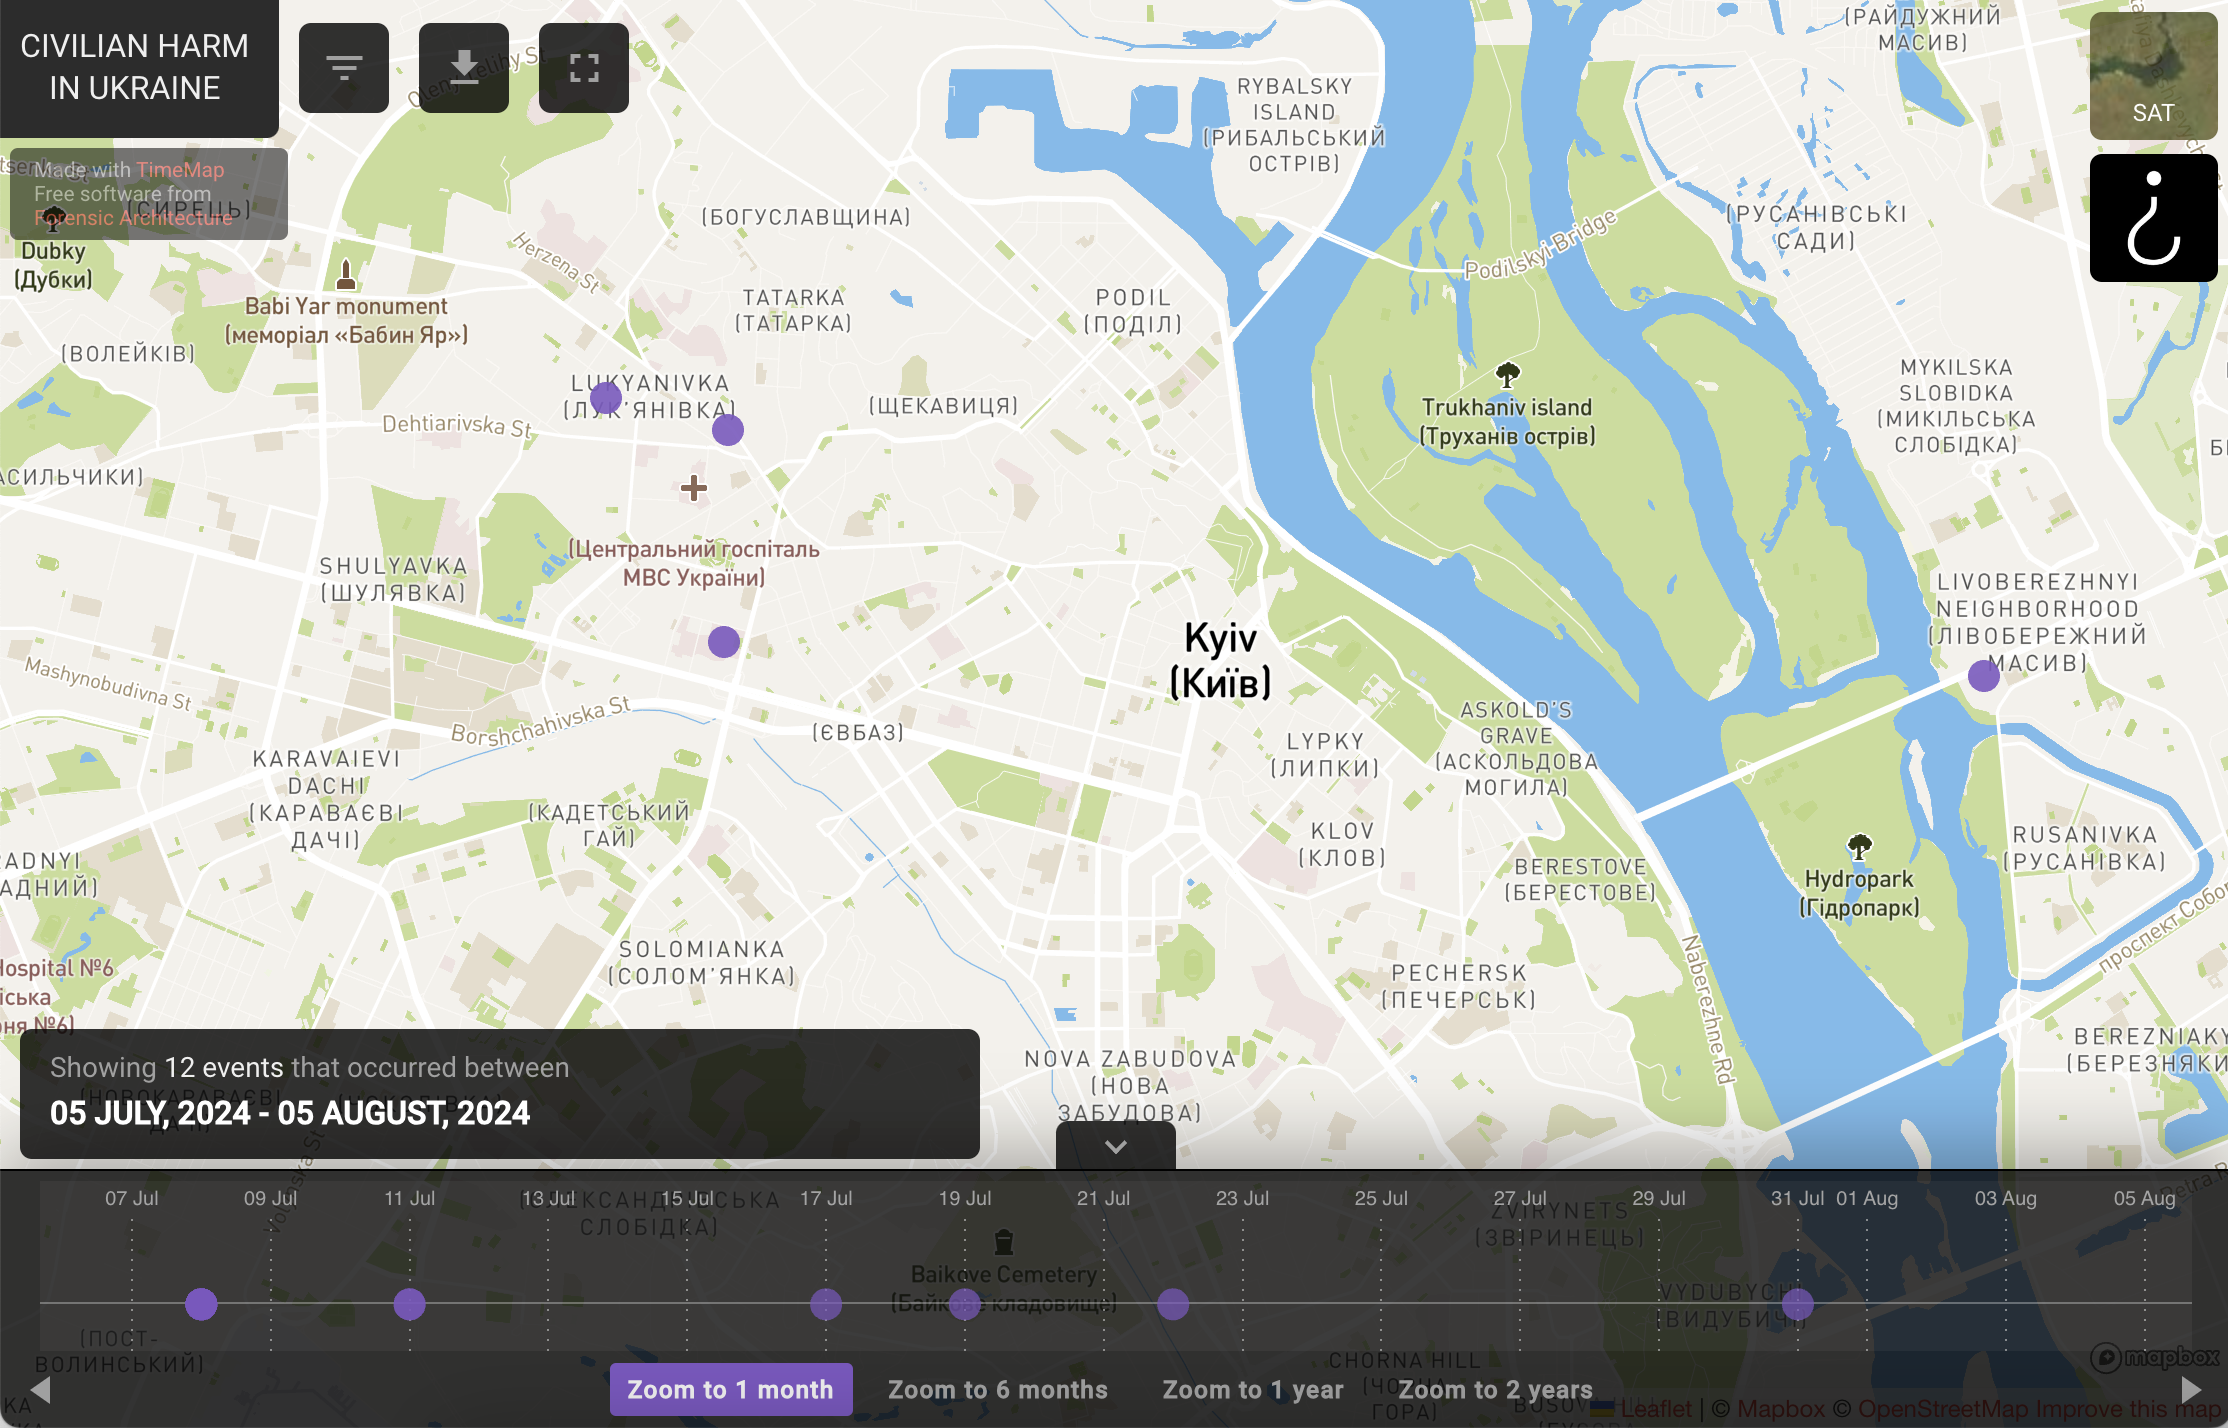Click the Kyiv city label
This screenshot has width=2228, height=1428.
tap(1221, 660)
